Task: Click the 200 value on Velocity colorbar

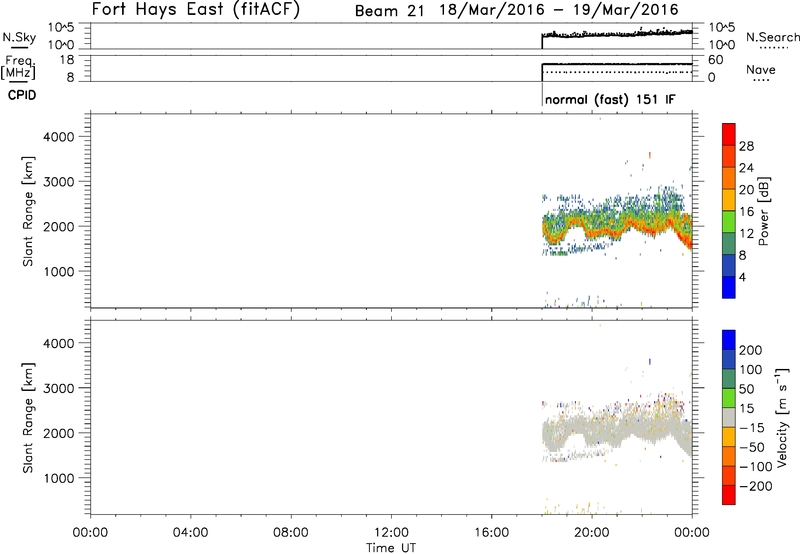Action: click(x=751, y=350)
